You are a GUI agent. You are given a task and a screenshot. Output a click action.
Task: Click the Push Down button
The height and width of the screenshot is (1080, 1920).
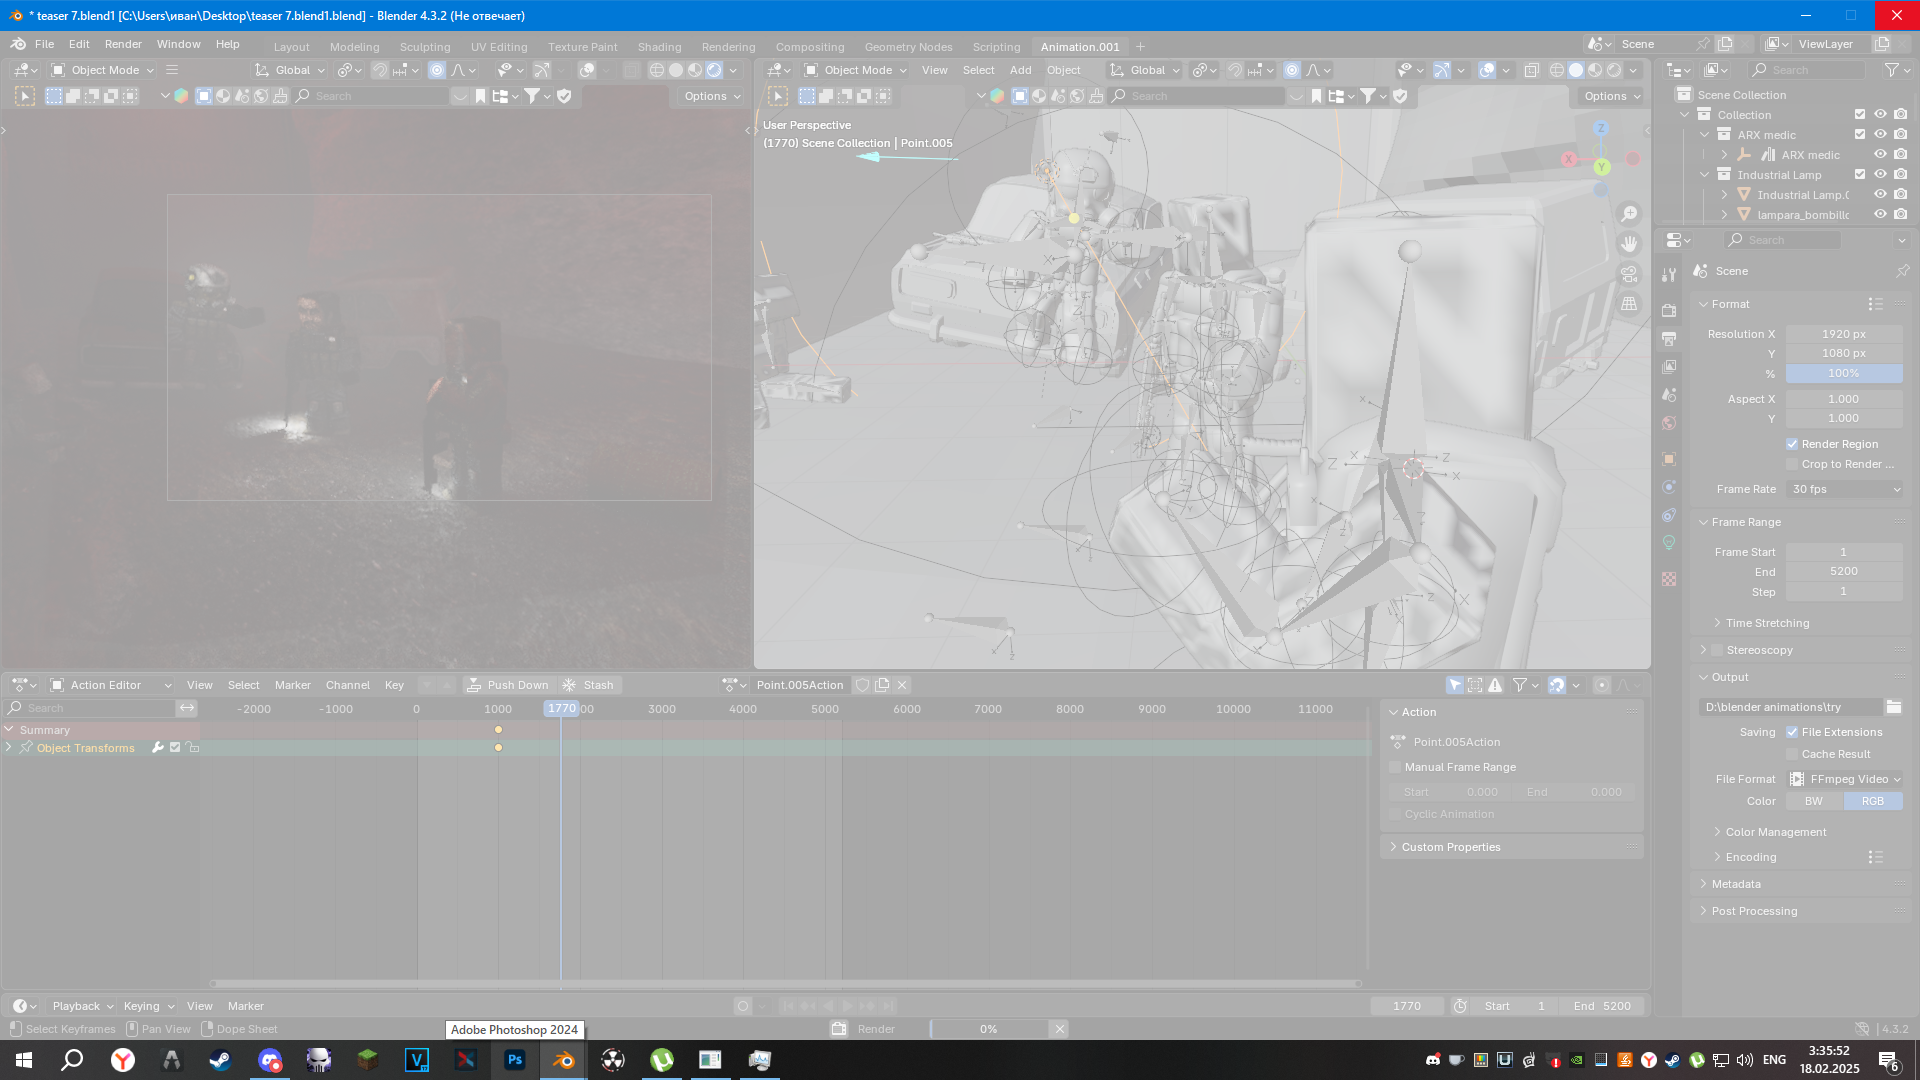click(x=508, y=685)
